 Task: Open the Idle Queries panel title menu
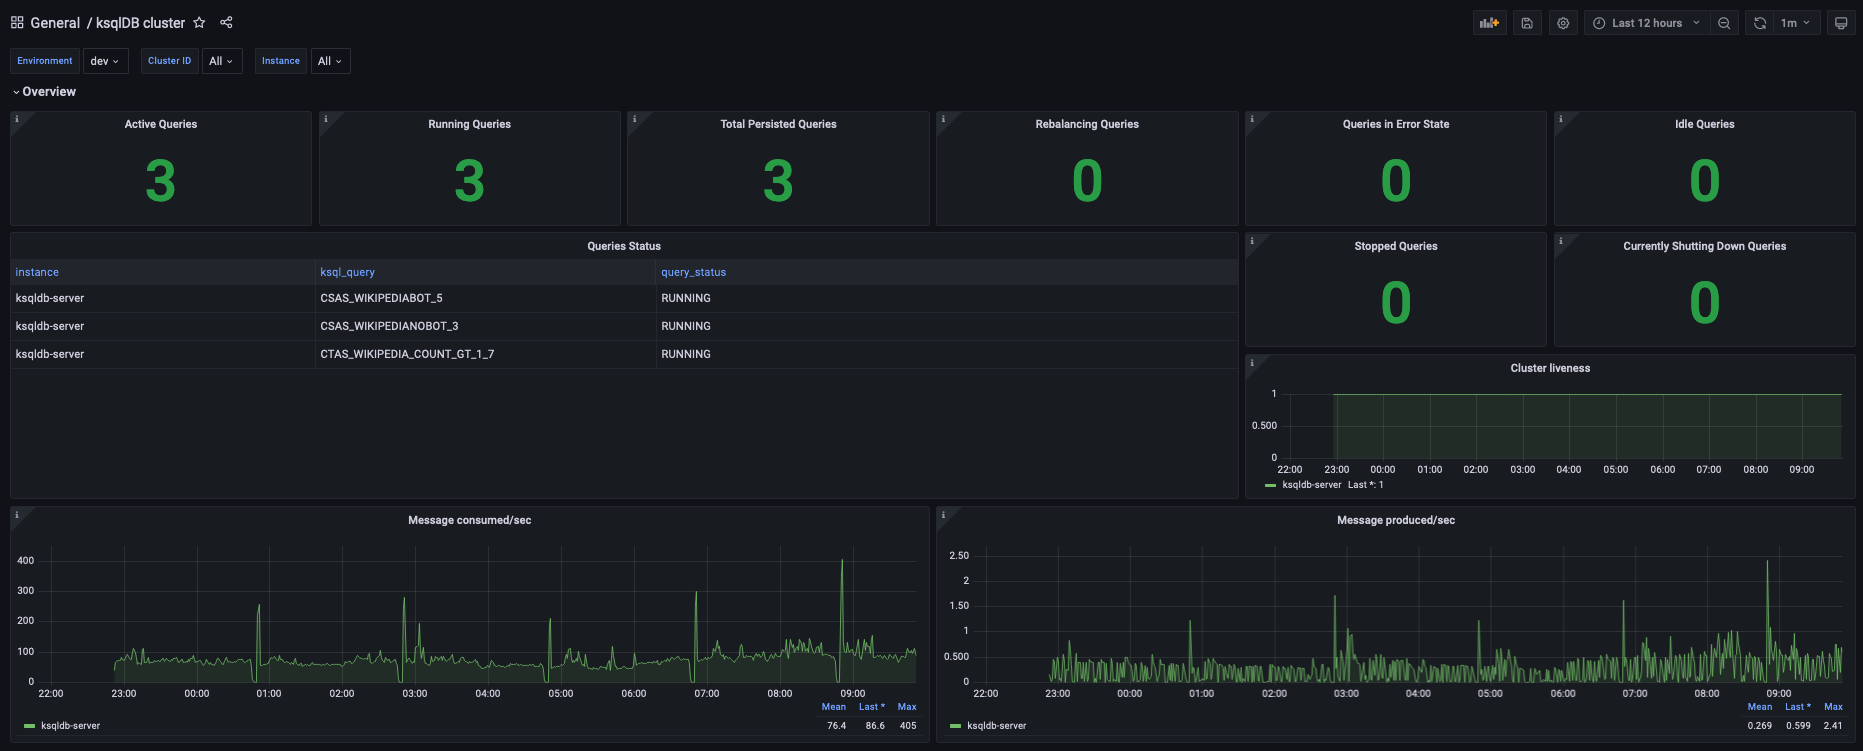[x=1705, y=124]
